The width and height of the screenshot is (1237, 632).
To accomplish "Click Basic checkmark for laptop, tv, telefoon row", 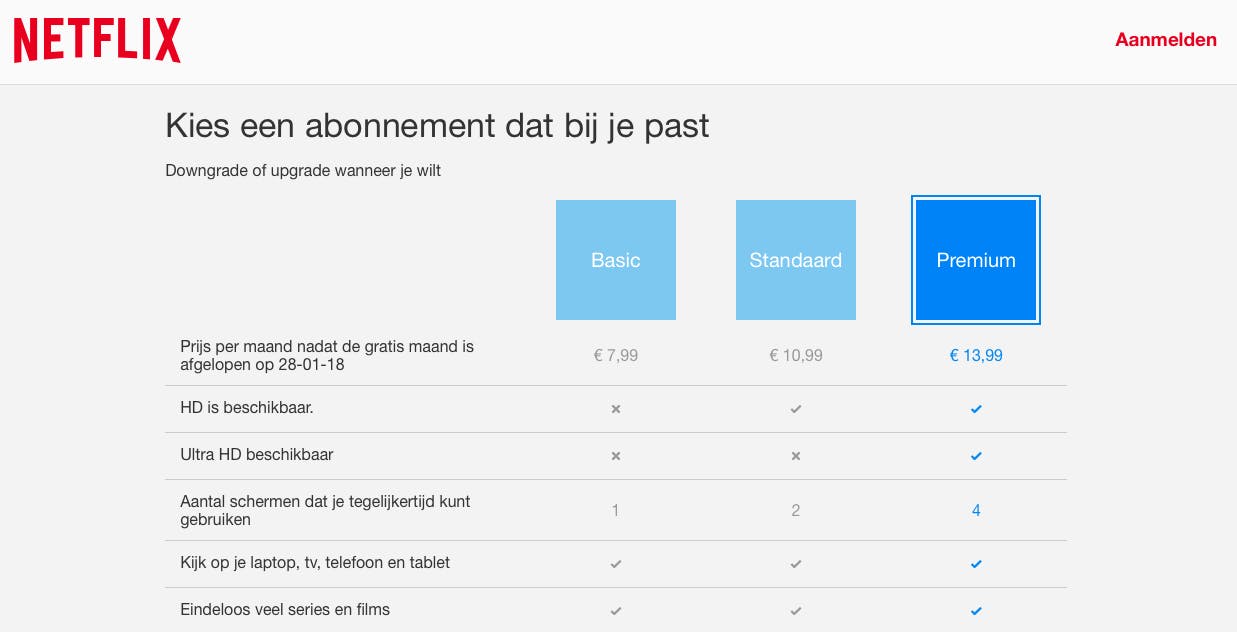I will tap(616, 564).
